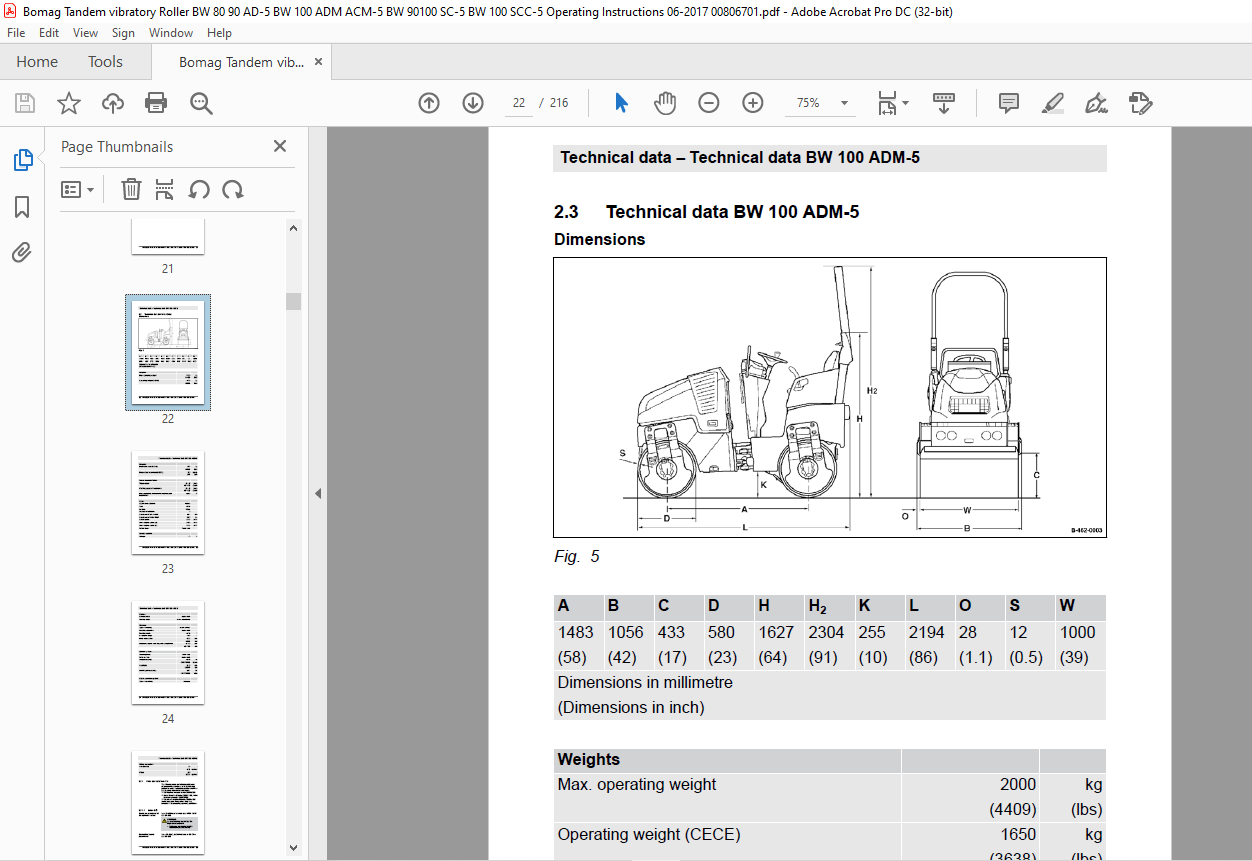The image size is (1252, 861).
Task: Open the fit page width tool
Action: [886, 103]
